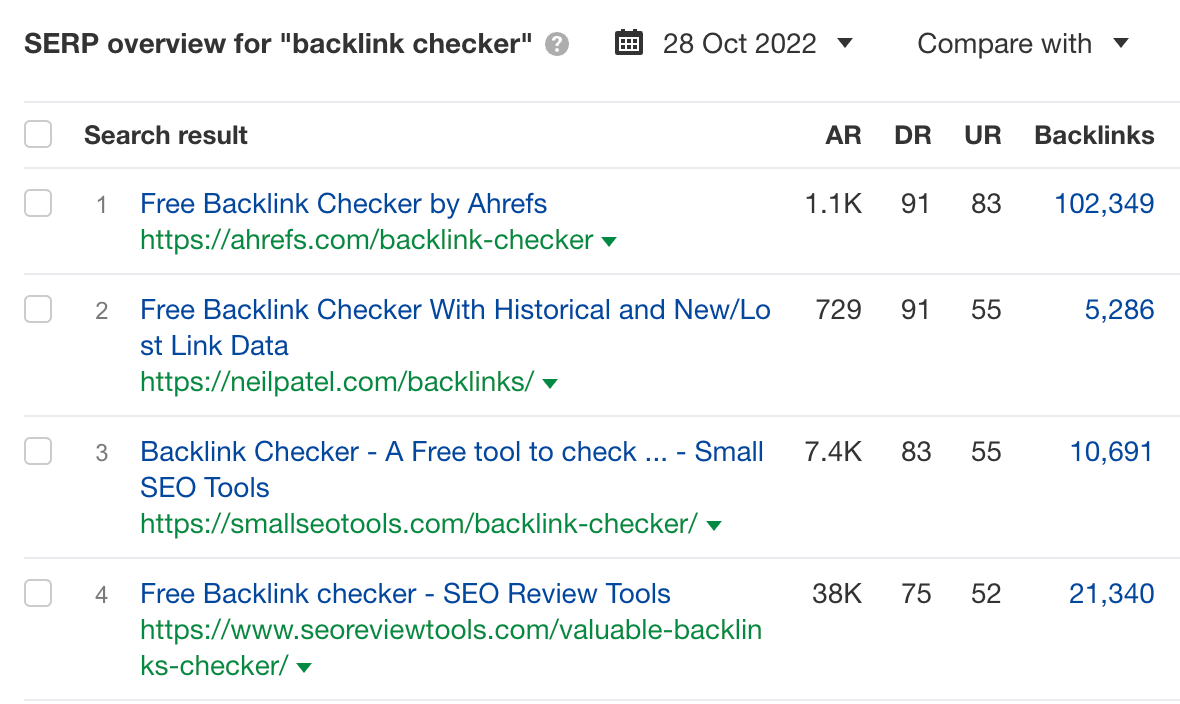Click the 10,691 backlinks count for Small SEO Tools
This screenshot has height=704, width=1180.
(x=1111, y=451)
